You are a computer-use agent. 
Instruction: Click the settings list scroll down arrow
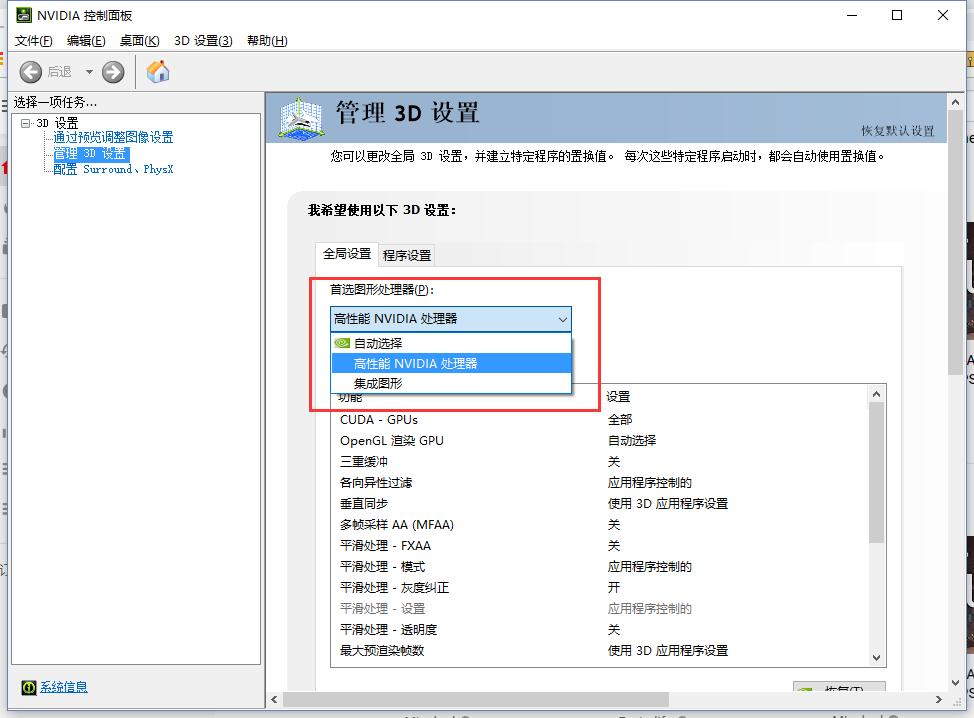(877, 657)
